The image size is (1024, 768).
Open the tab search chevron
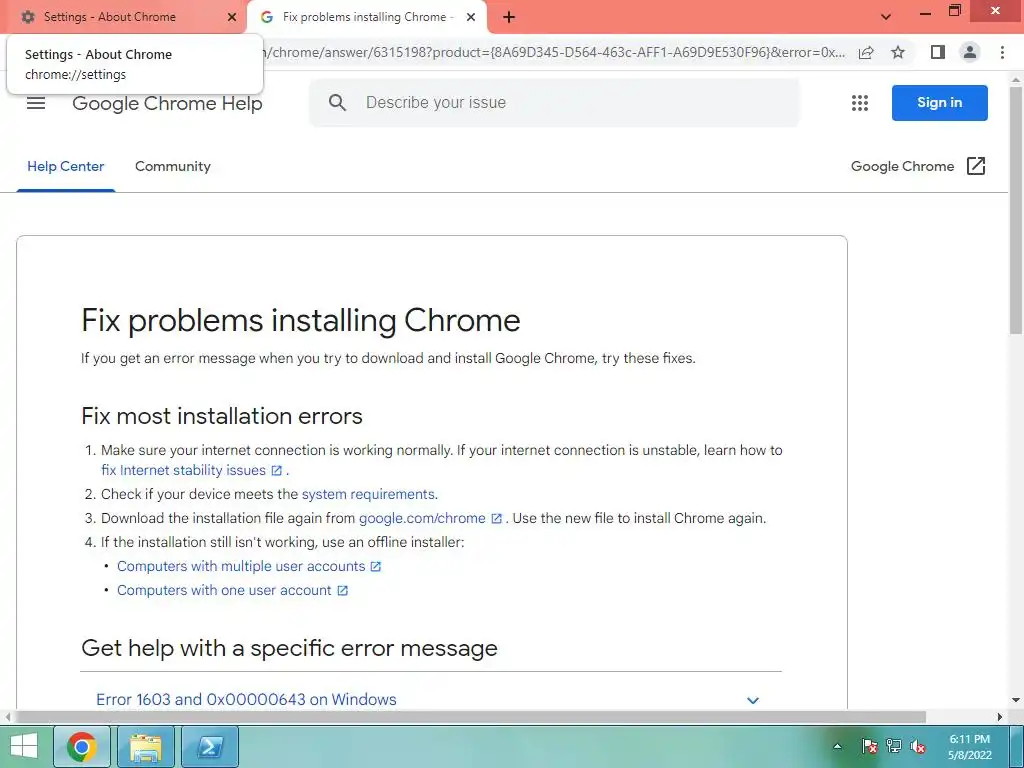[x=886, y=17]
